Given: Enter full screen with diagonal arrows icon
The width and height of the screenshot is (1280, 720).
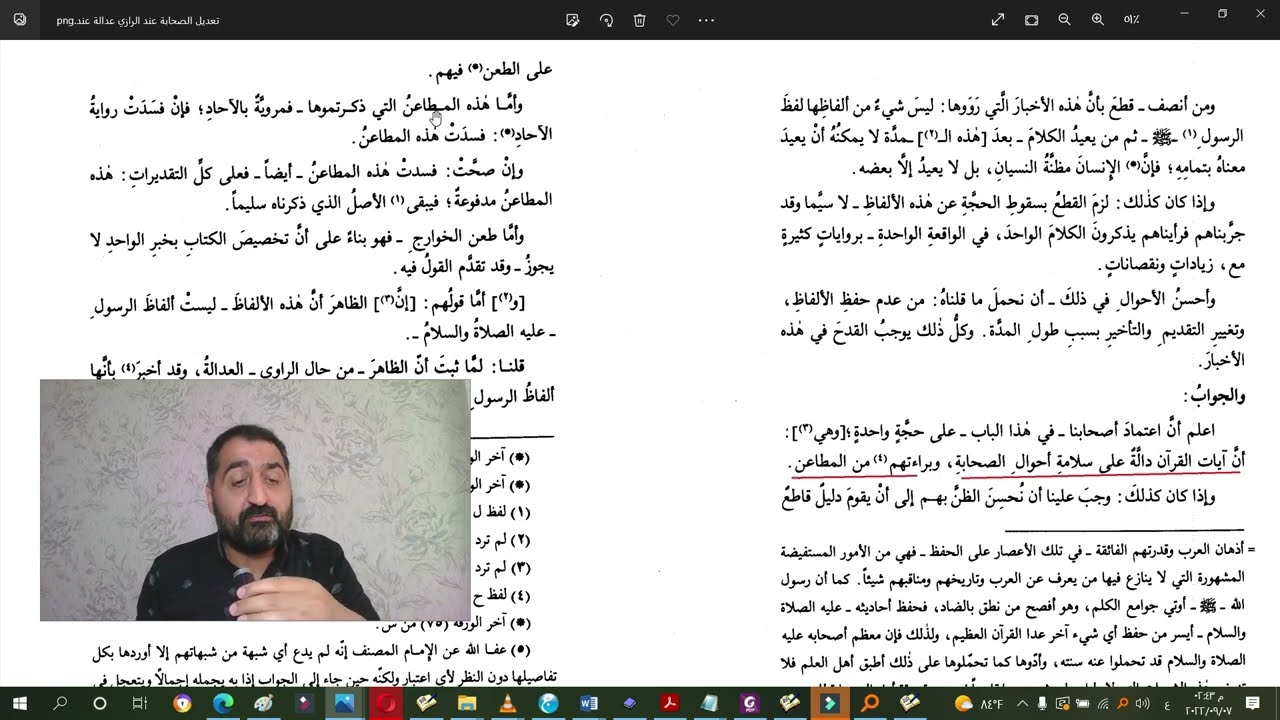Looking at the screenshot, I should (x=998, y=20).
